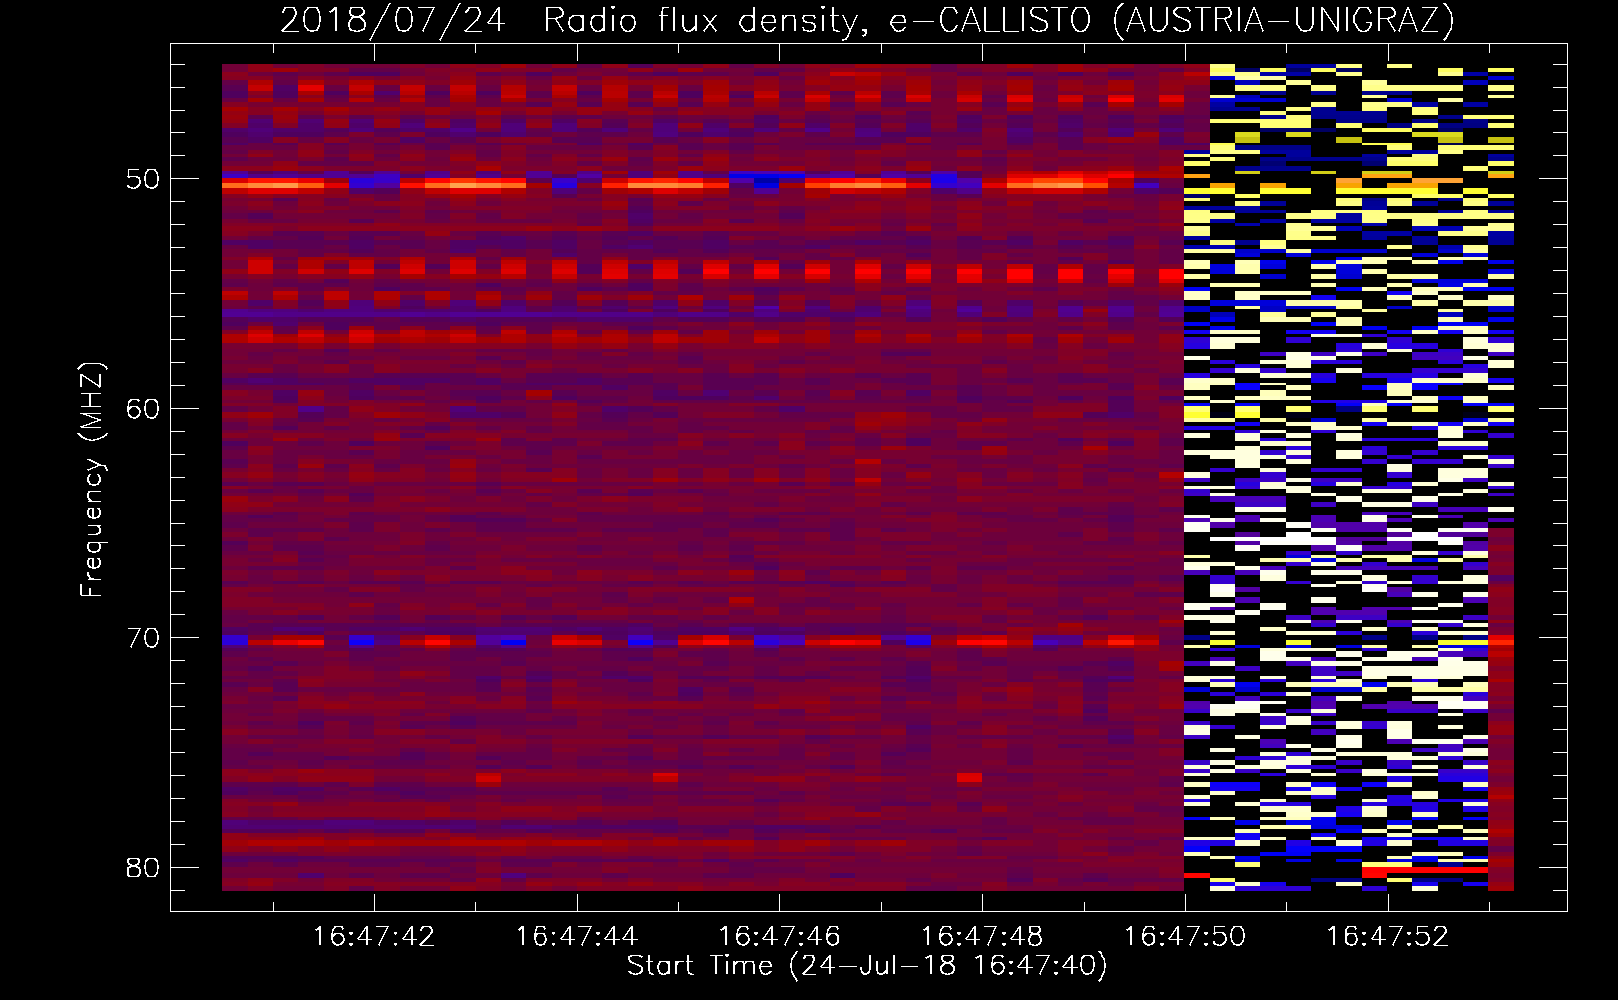Click the 50 frequency tick label
This screenshot has width=1618, height=1000.
coord(143,180)
